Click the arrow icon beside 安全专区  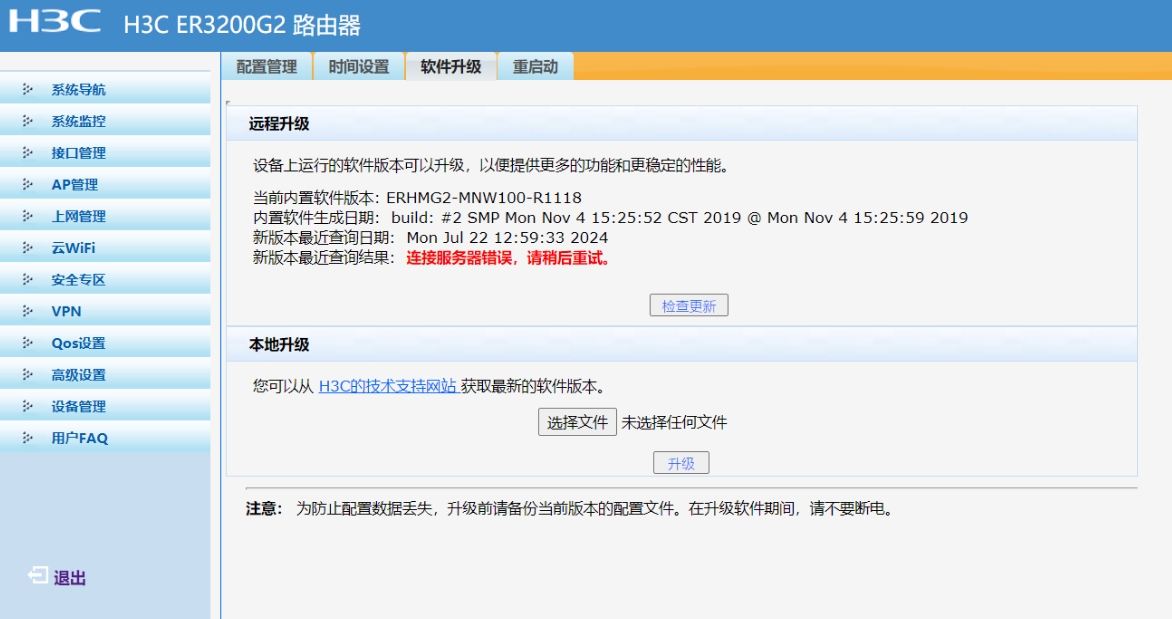[28, 280]
